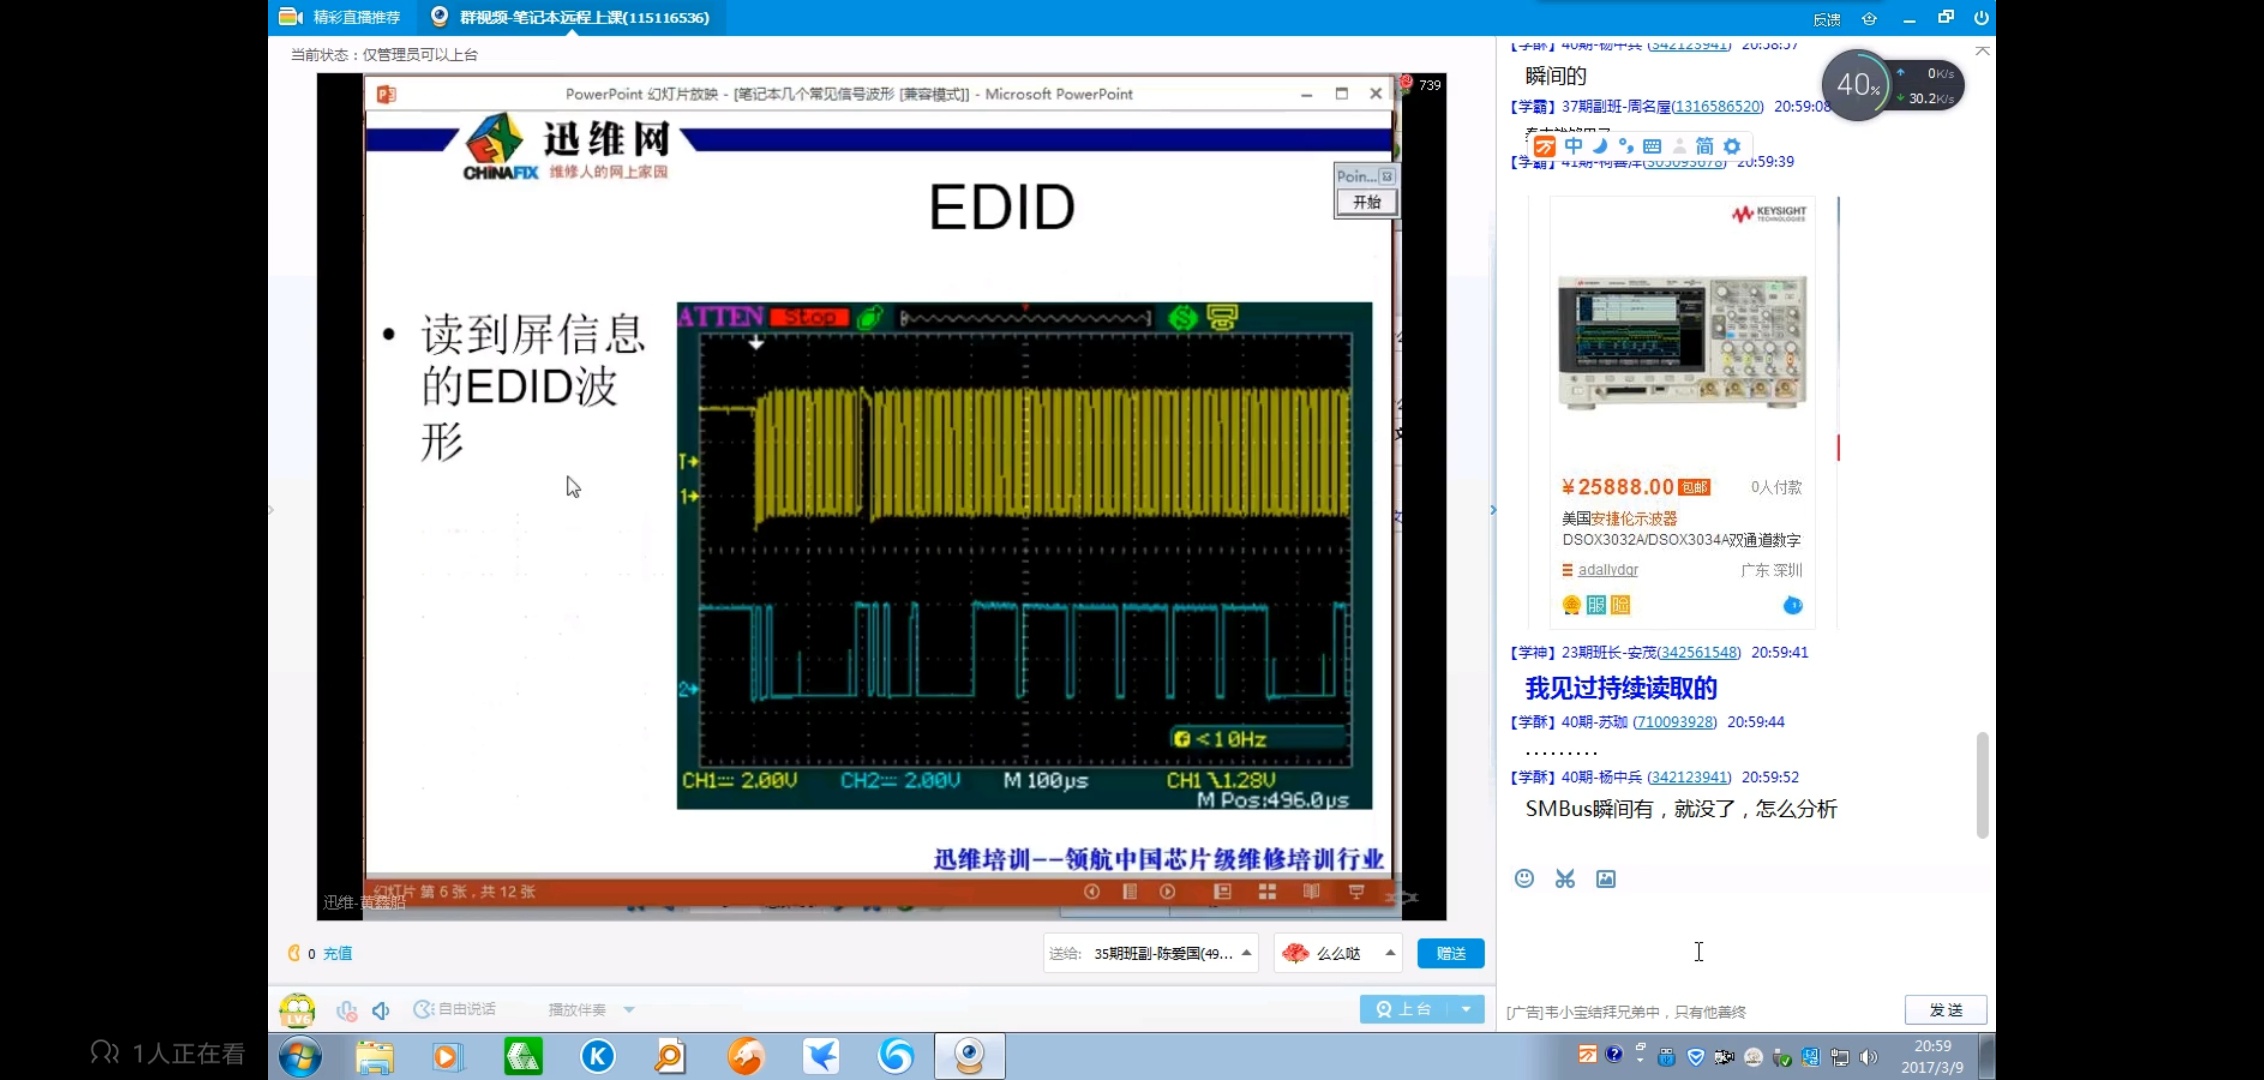Click PowerPoint next slide arrow icon

tap(1167, 891)
